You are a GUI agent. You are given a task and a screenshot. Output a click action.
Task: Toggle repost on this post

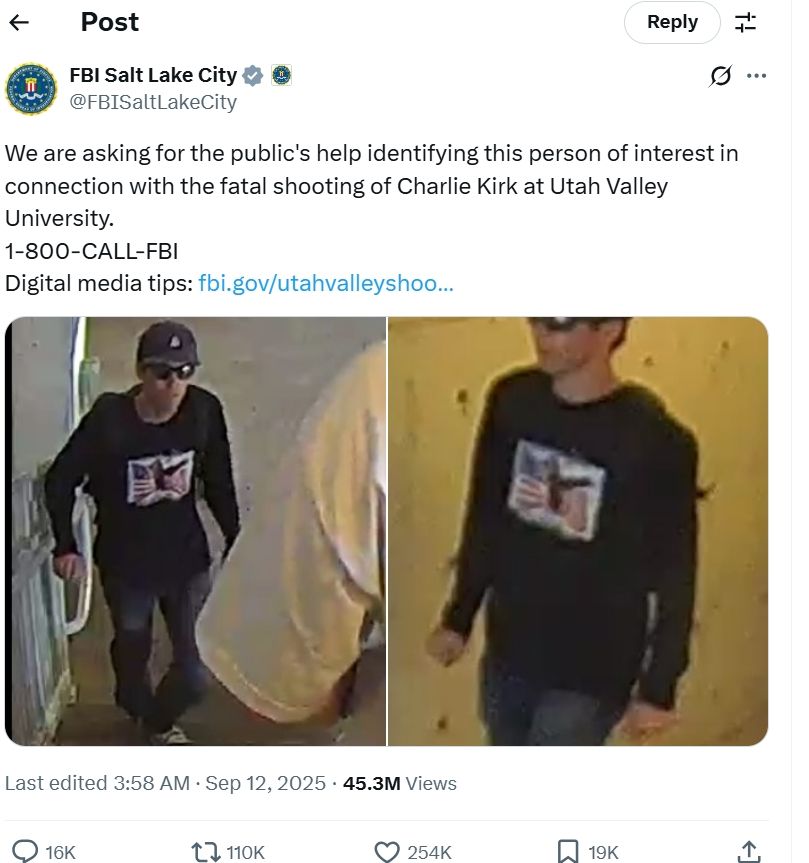pyautogui.click(x=206, y=852)
